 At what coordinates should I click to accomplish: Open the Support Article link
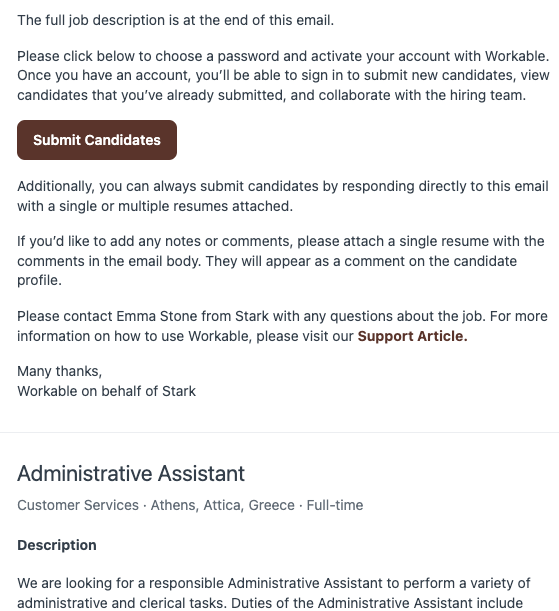412,336
